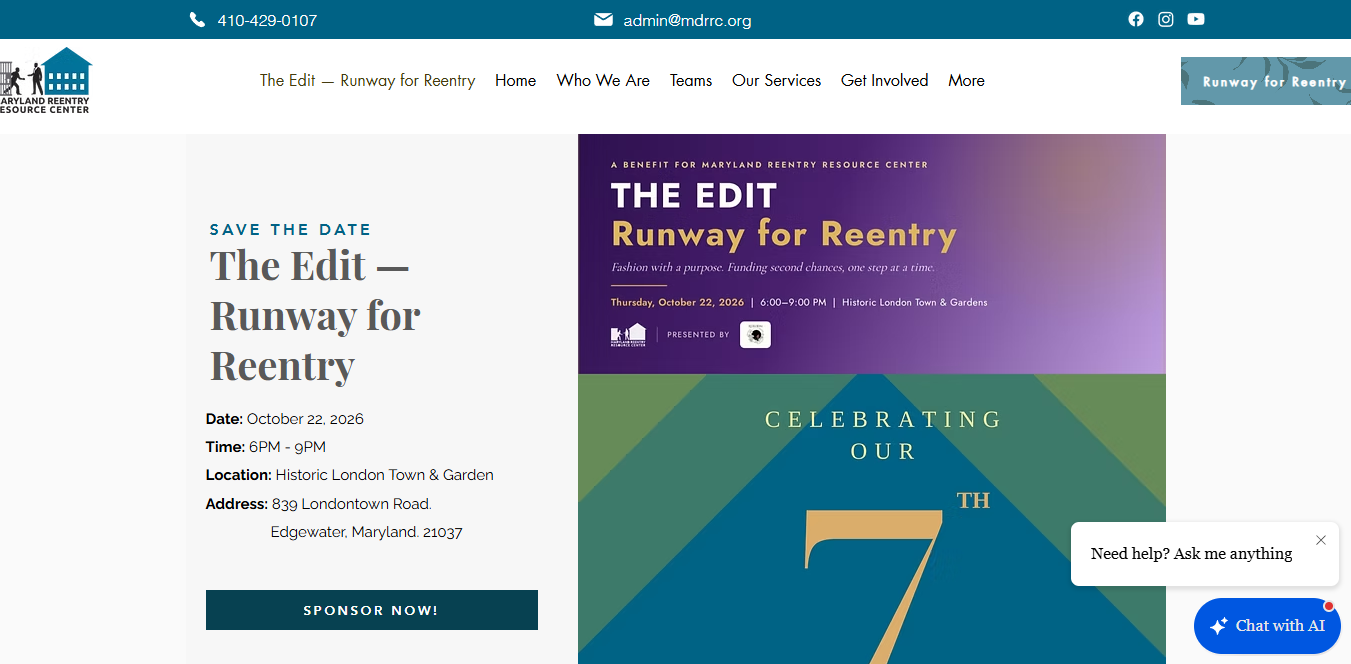Open the Our Services menu

pyautogui.click(x=776, y=80)
